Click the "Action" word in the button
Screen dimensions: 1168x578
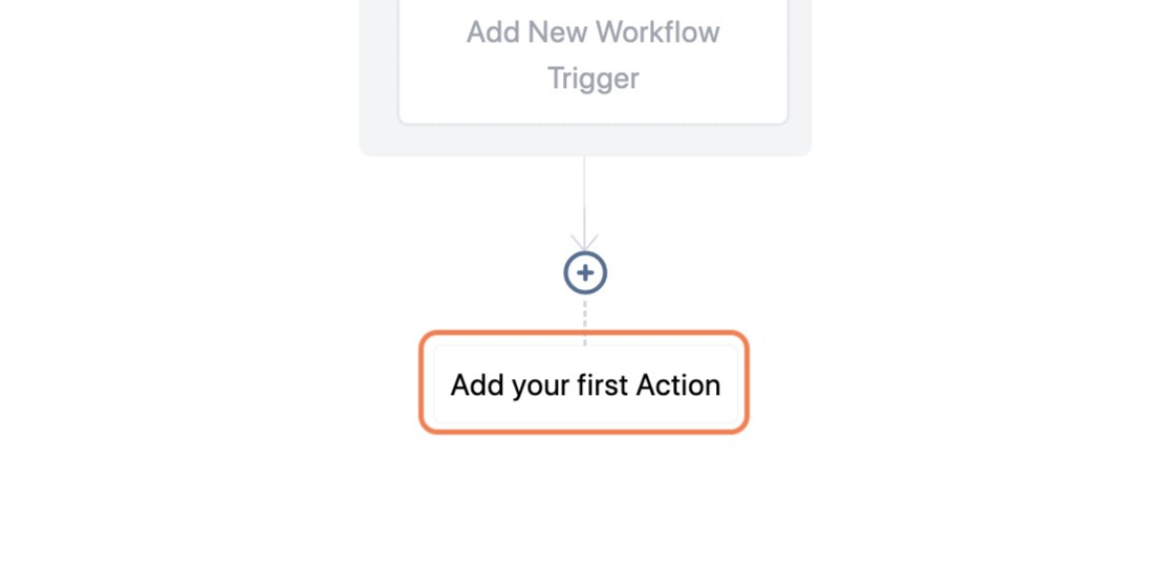(x=679, y=385)
